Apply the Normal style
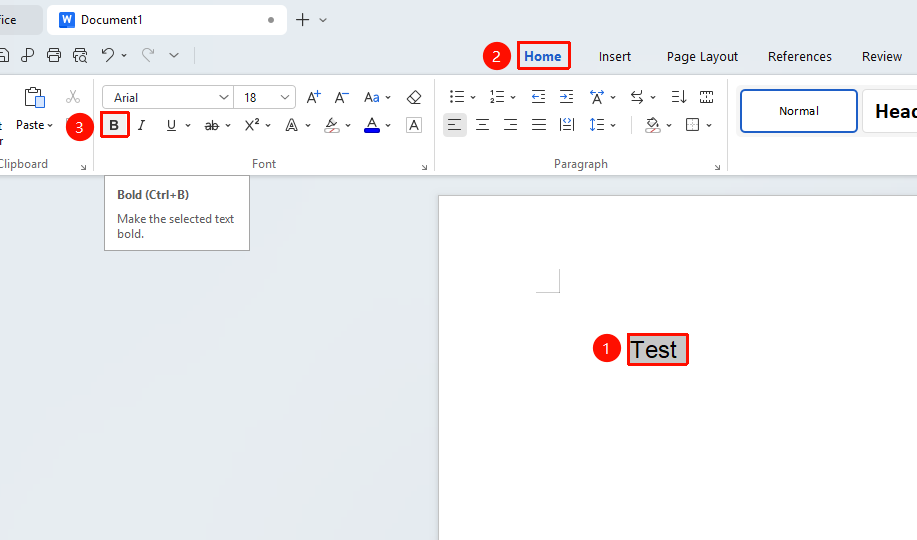The image size is (917, 540). click(x=798, y=111)
